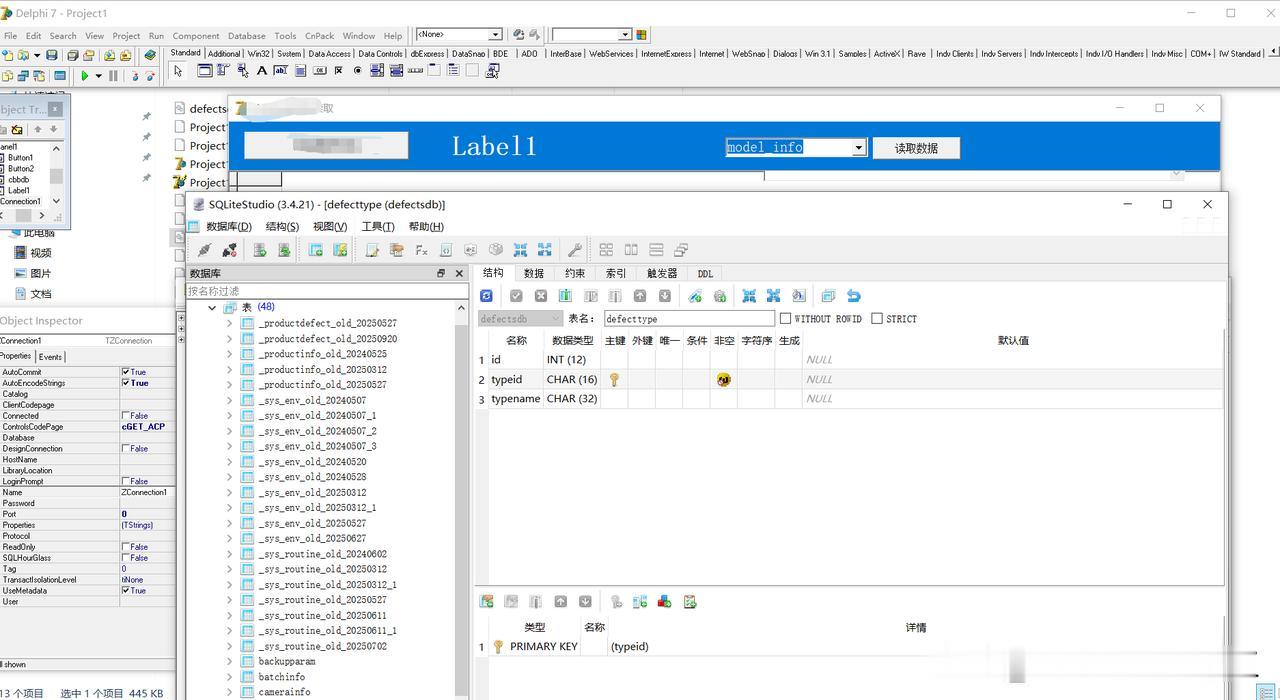1280x700 pixels.
Task: Open the run button dropdown arrow in Delphi
Action: [x=98, y=76]
